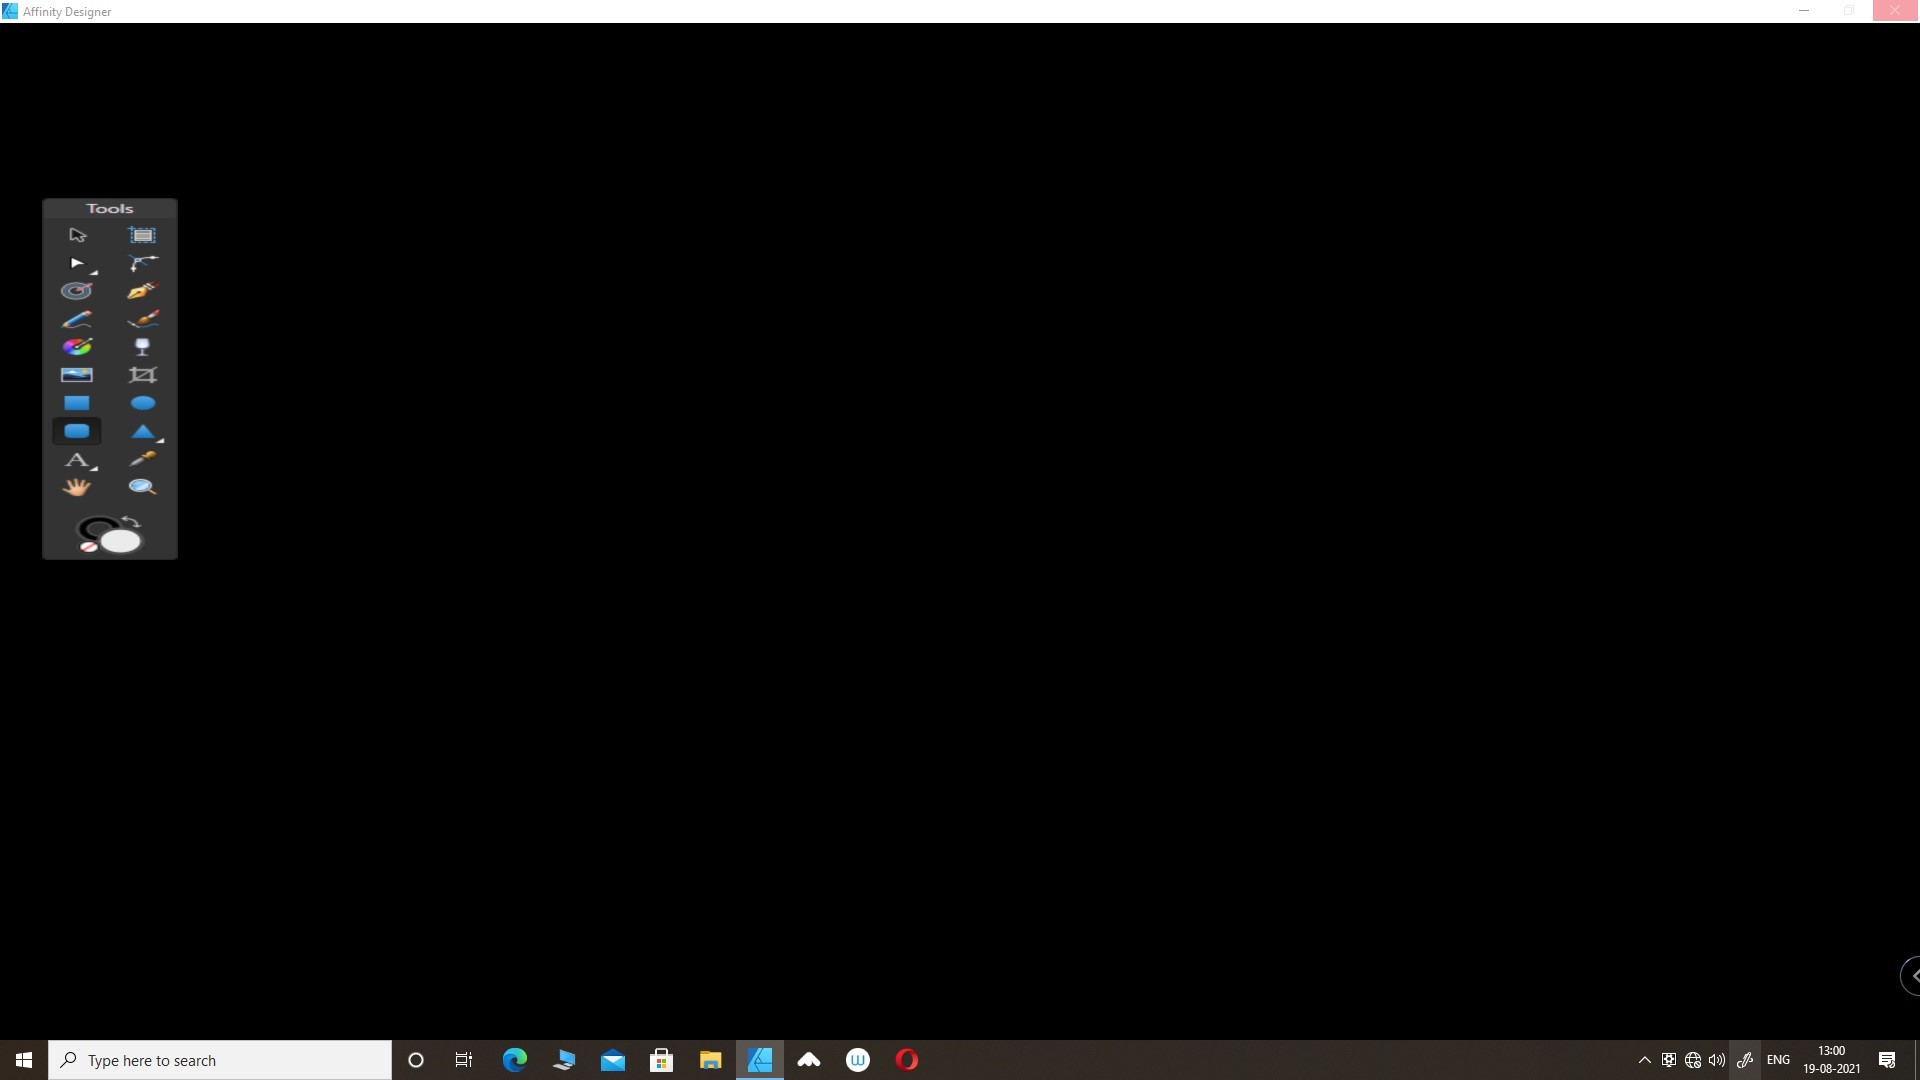Screen dimensions: 1920x1080
Task: Choose the Vector Brush tool
Action: (x=143, y=319)
